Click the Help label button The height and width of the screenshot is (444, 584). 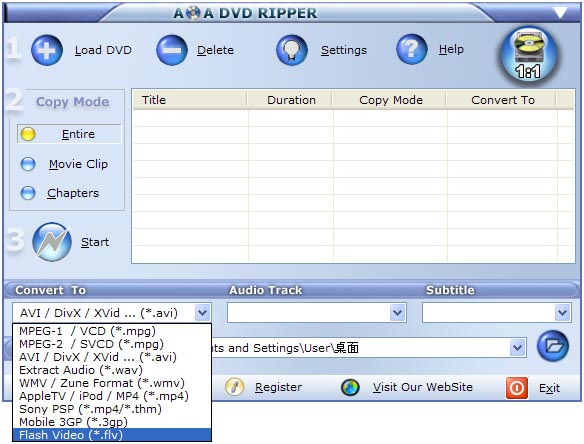(451, 49)
